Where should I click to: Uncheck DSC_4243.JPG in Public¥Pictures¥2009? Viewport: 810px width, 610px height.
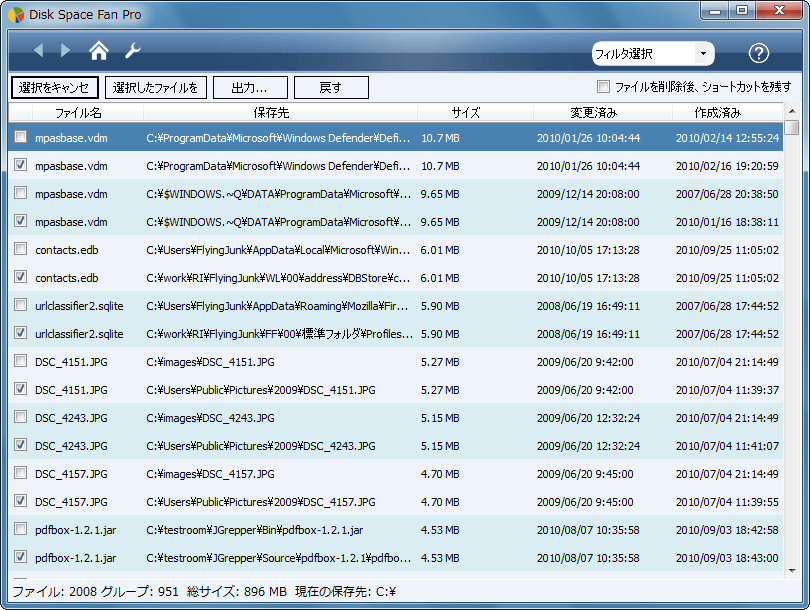click(x=21, y=444)
